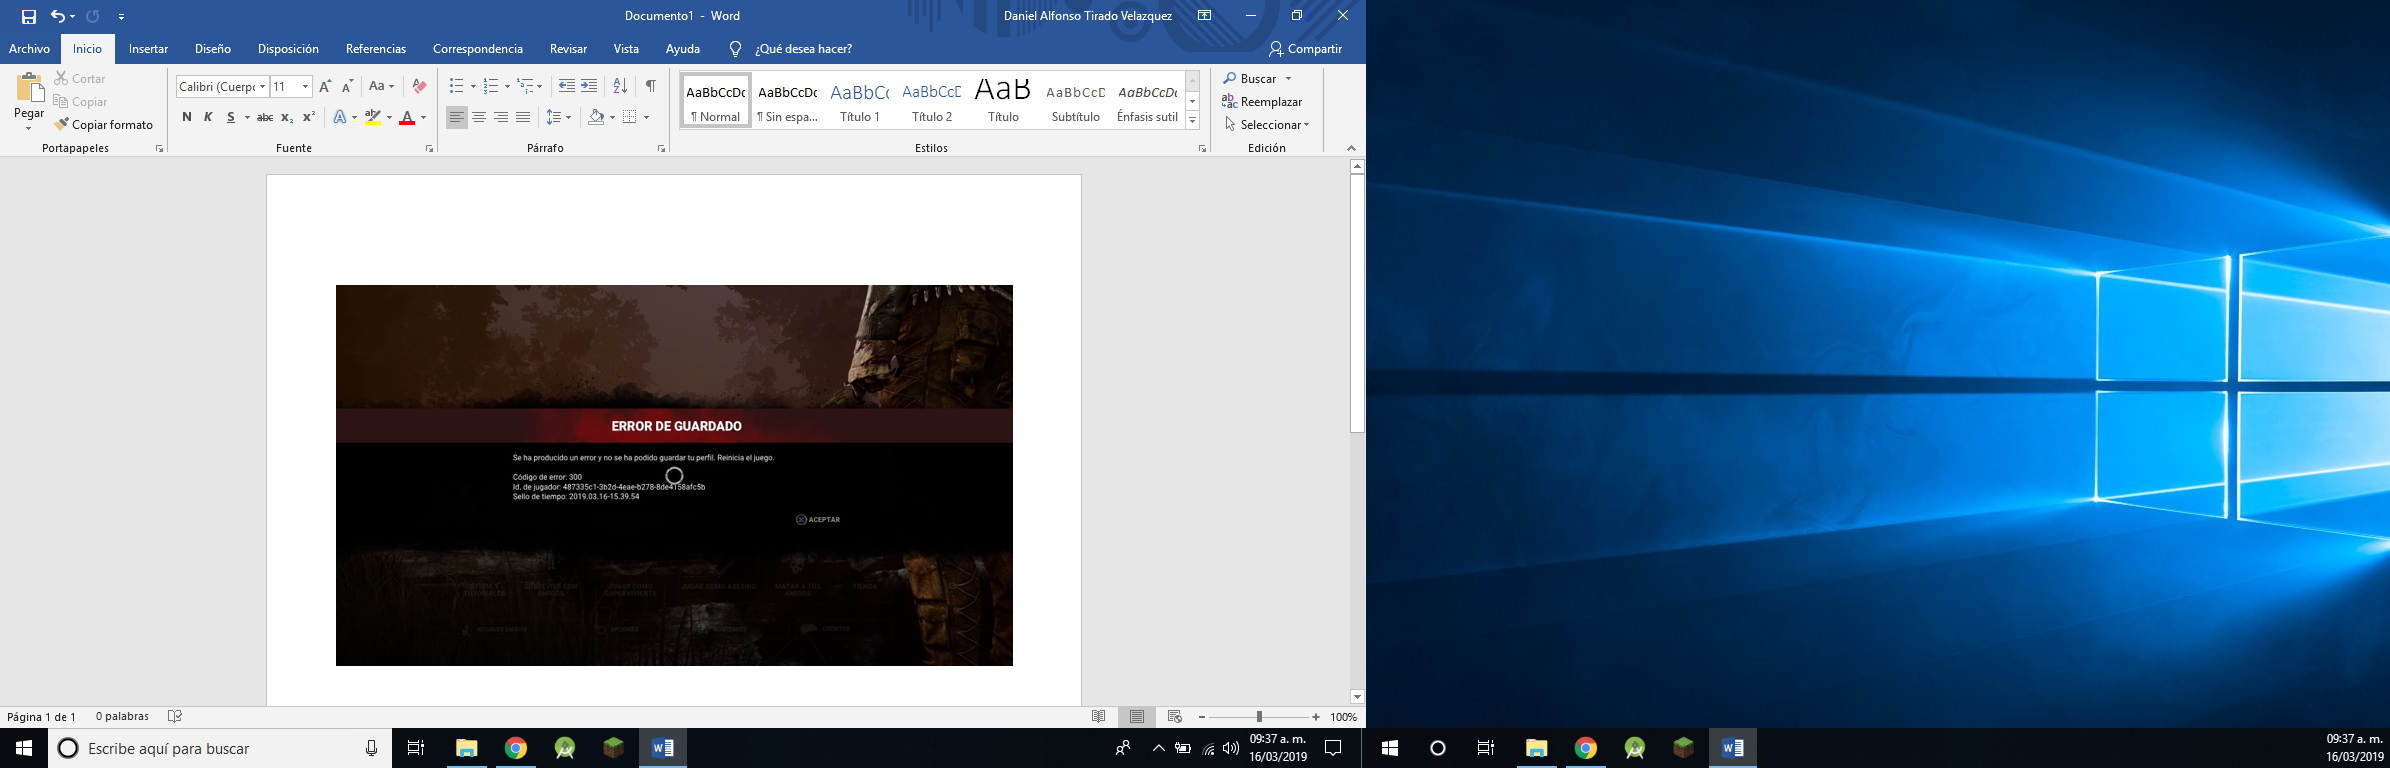Clear all formatting with the eraser icon
The image size is (2390, 768).
(419, 87)
